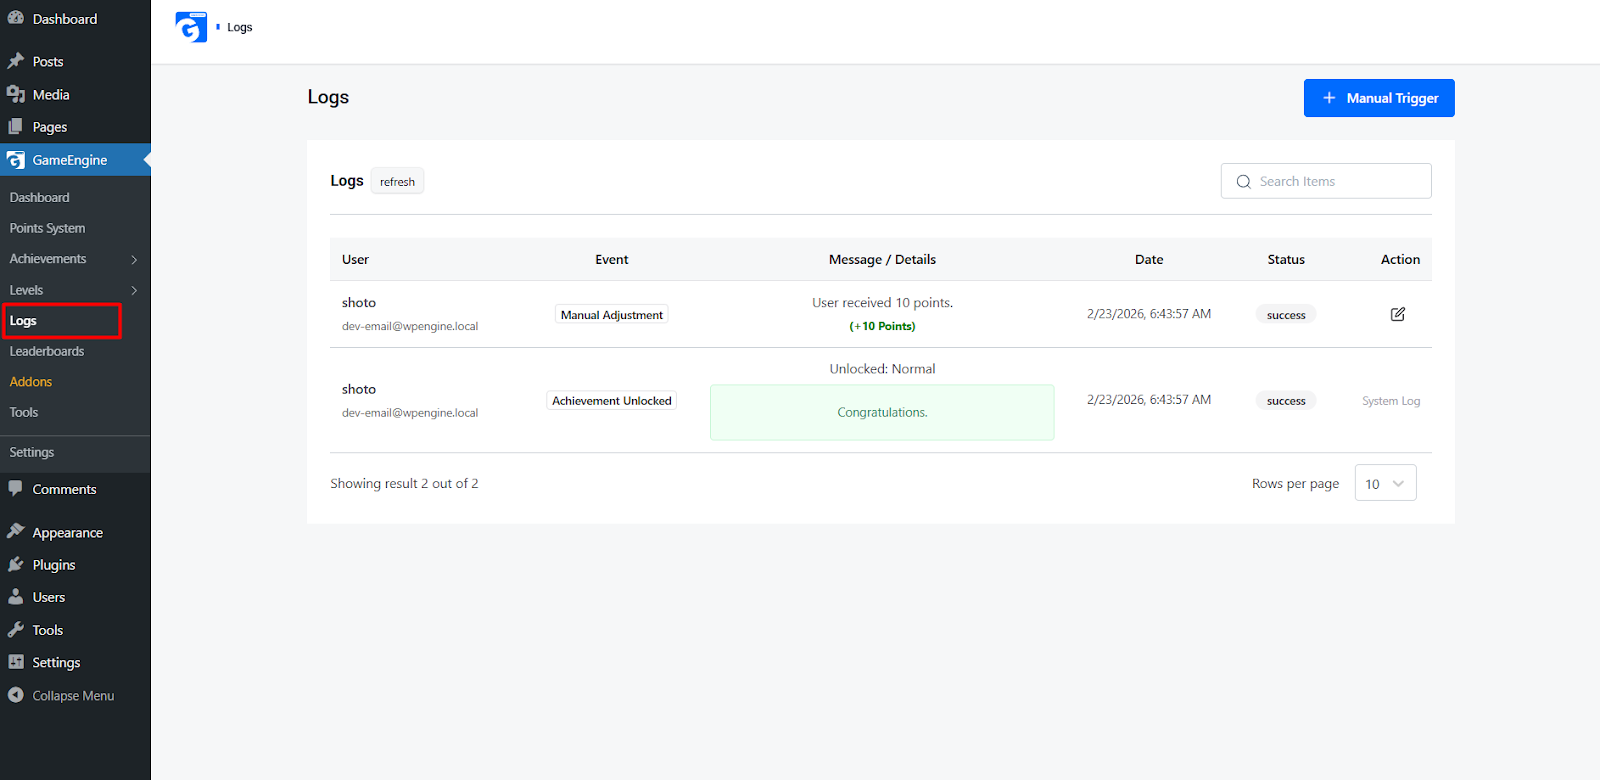Viewport: 1600px width, 780px height.
Task: Open GameEngine Settings submenu item
Action: click(32, 452)
